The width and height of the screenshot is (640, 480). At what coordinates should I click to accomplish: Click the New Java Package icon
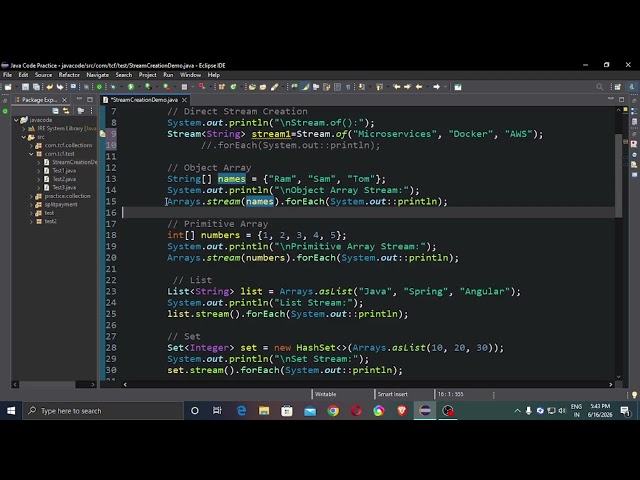(222, 87)
